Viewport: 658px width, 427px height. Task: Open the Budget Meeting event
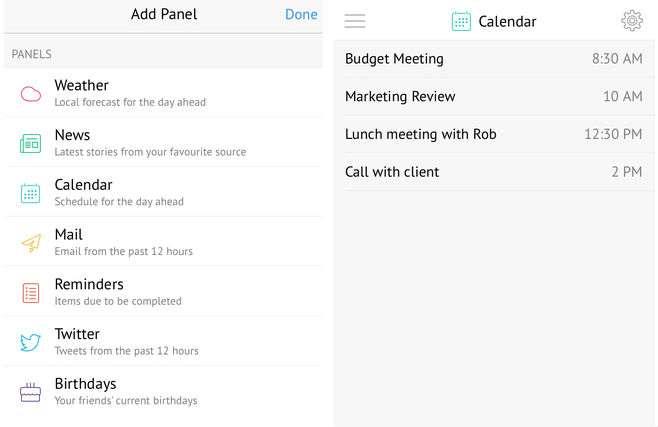(x=494, y=59)
